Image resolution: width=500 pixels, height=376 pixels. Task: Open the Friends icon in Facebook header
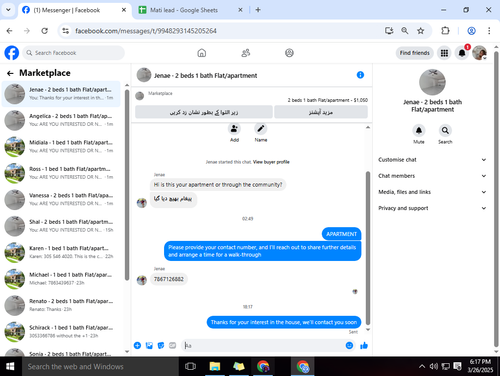click(x=246, y=53)
